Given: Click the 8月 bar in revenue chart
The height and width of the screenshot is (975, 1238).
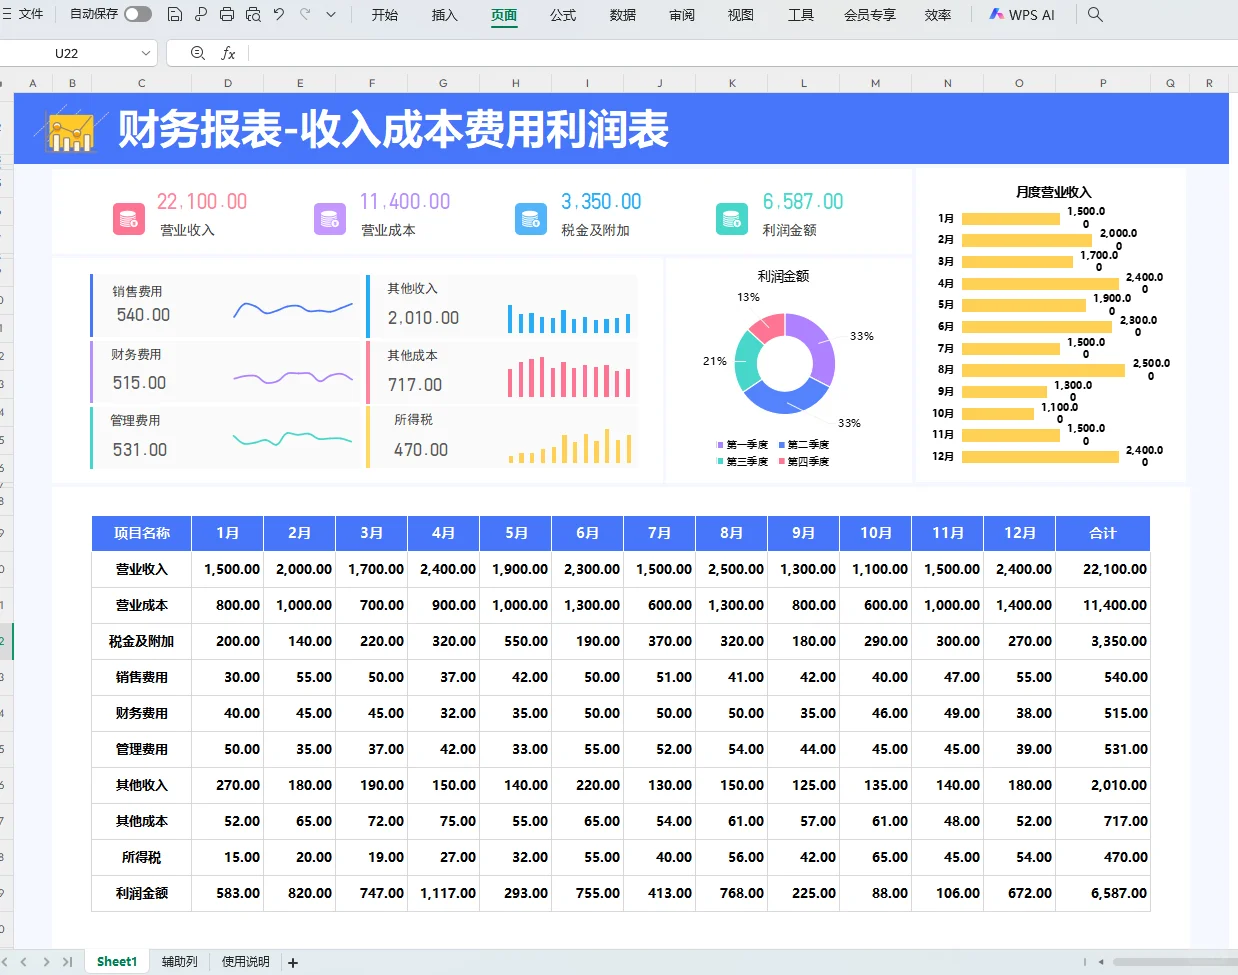Looking at the screenshot, I should [x=1043, y=370].
